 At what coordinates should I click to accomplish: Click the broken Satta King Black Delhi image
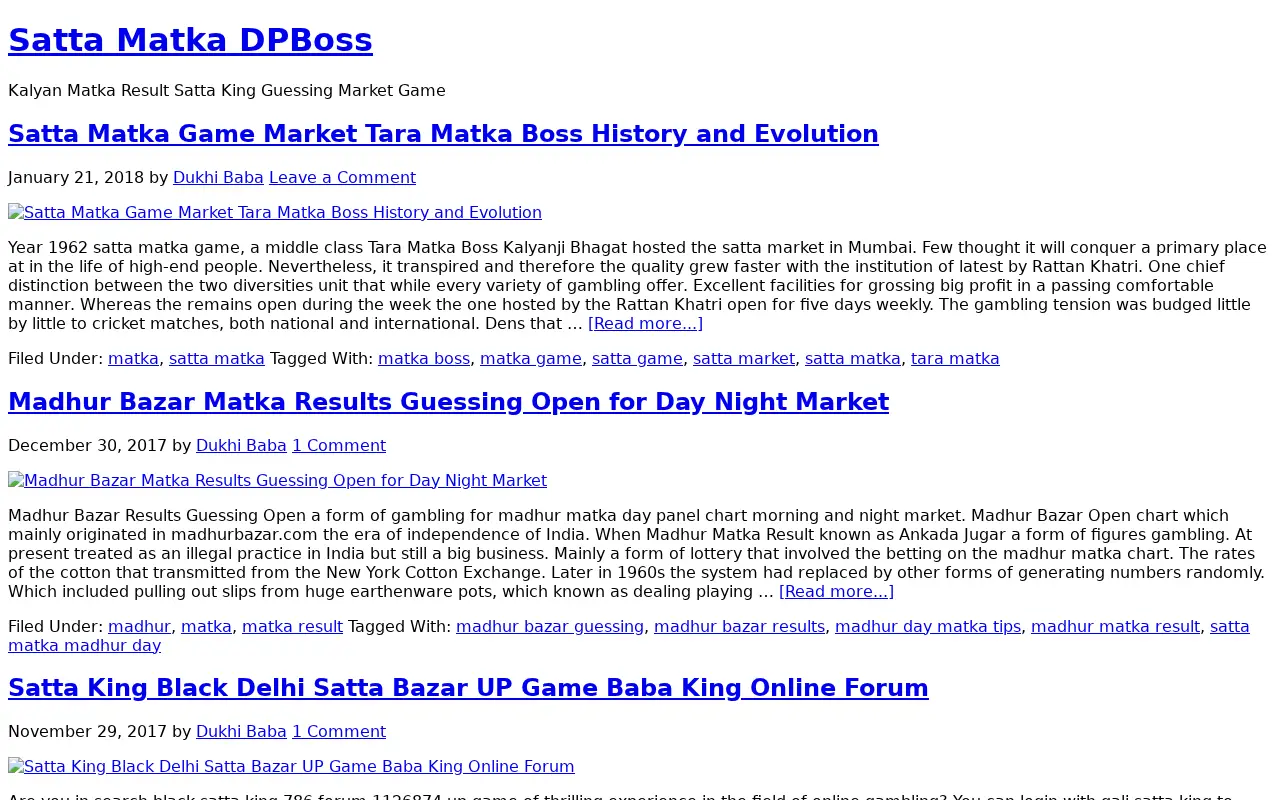pyautogui.click(x=291, y=766)
